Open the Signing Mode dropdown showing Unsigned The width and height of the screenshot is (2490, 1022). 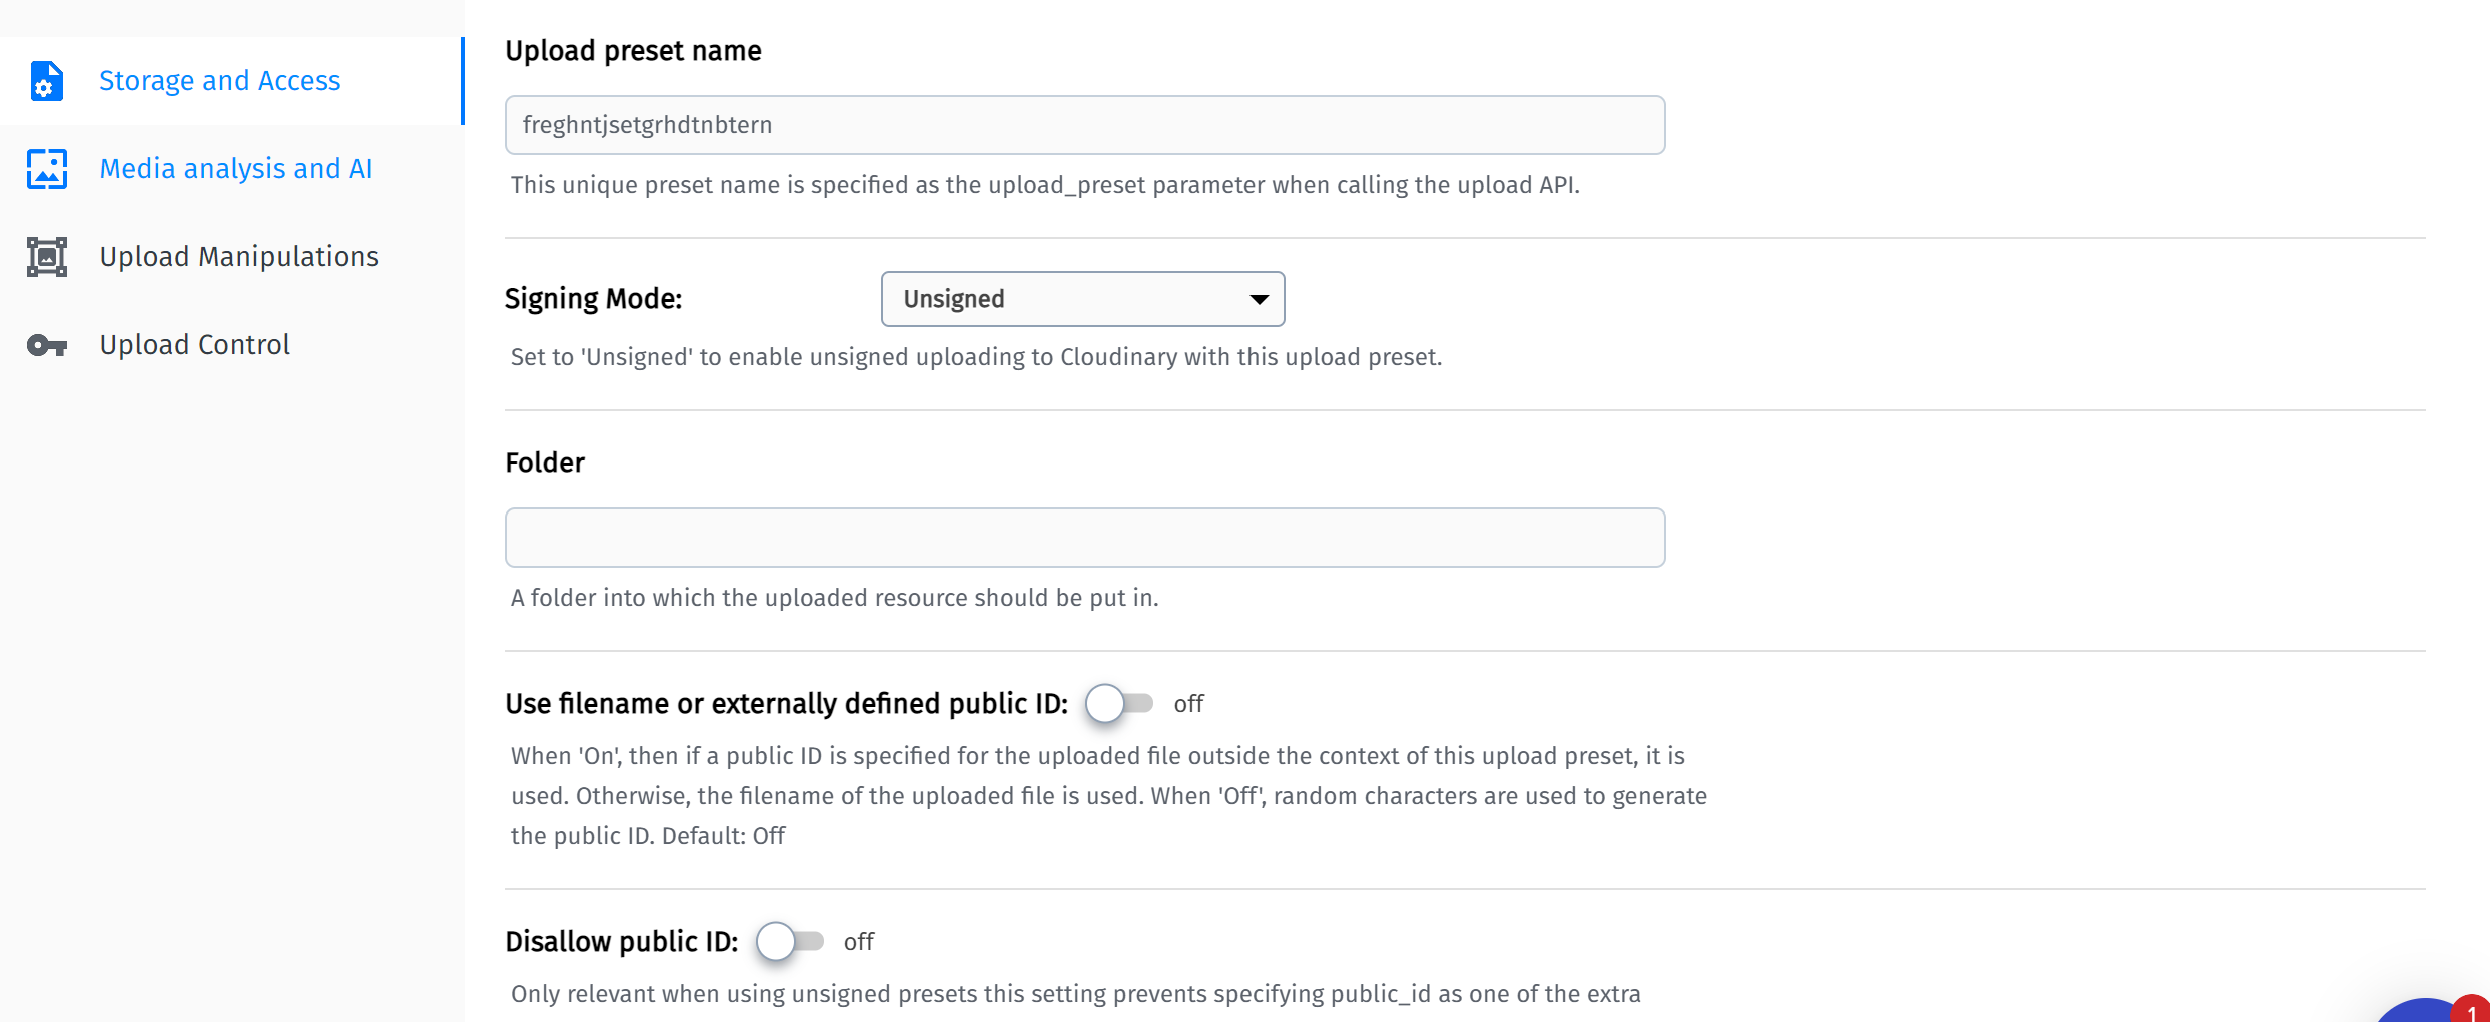(1081, 299)
